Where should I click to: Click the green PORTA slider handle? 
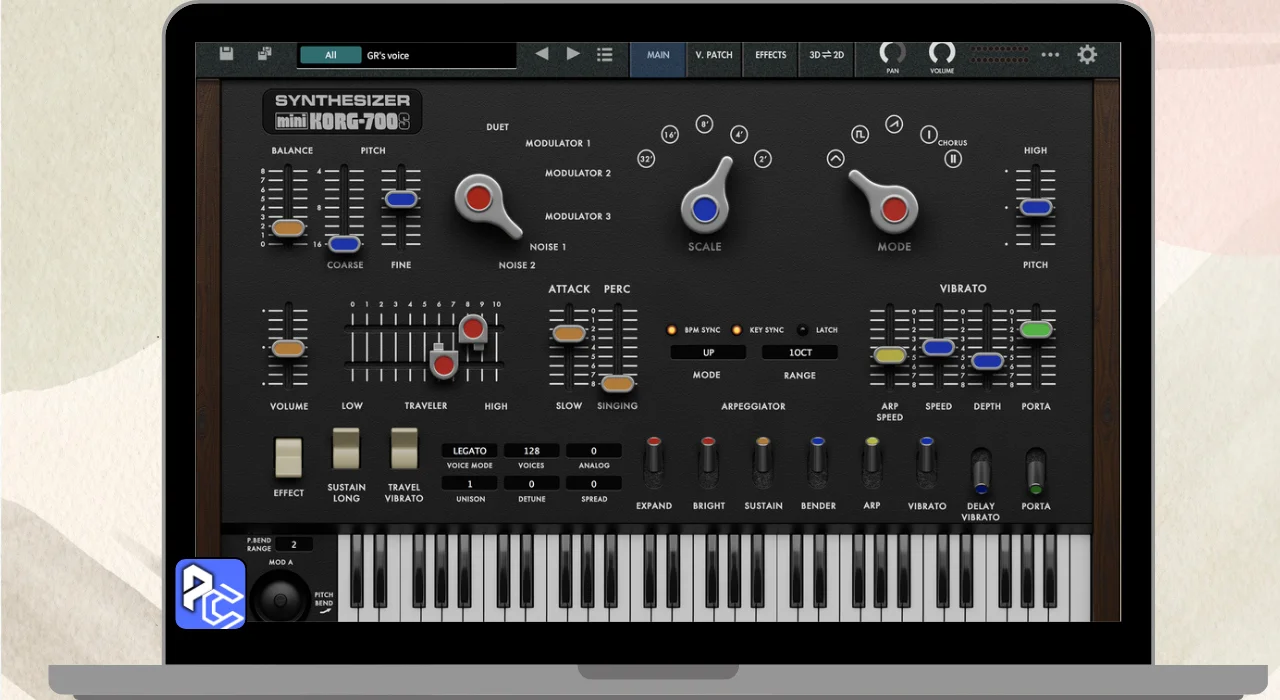[x=1036, y=329]
